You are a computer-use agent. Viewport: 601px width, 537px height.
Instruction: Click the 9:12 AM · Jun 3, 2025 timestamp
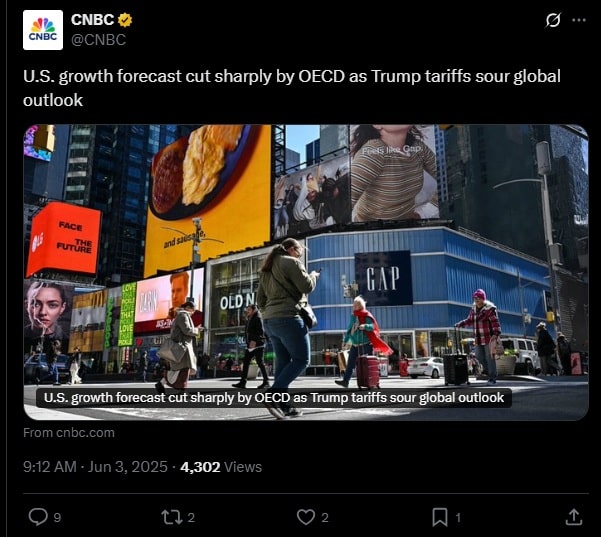95,467
